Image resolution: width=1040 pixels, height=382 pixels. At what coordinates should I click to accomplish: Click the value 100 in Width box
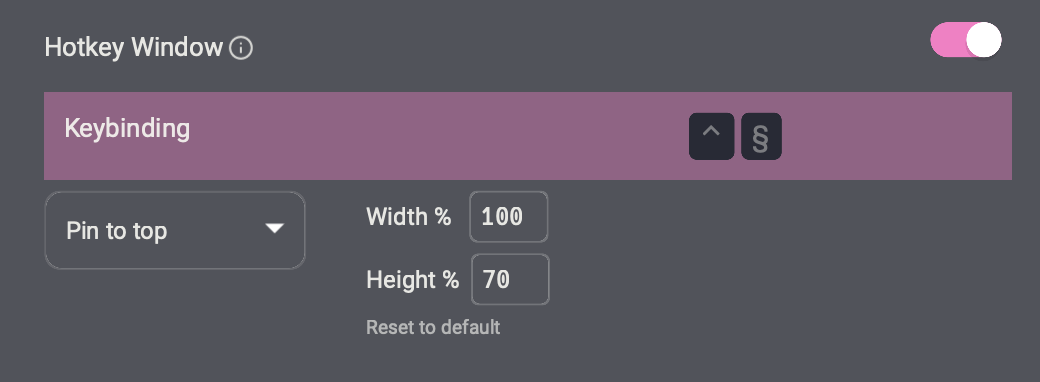[x=502, y=217]
